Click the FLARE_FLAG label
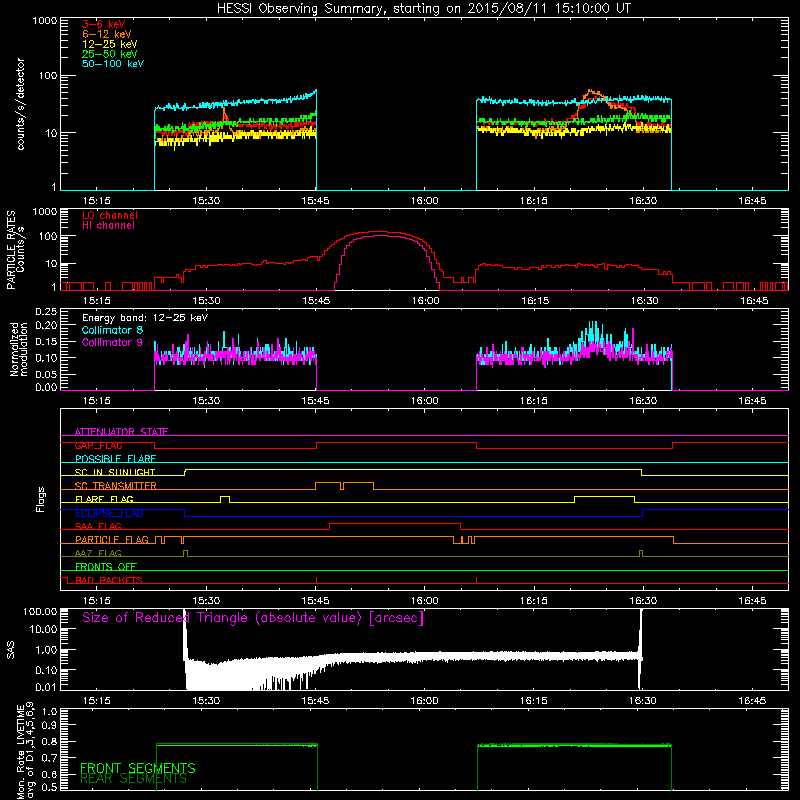800x800 pixels. [104, 499]
